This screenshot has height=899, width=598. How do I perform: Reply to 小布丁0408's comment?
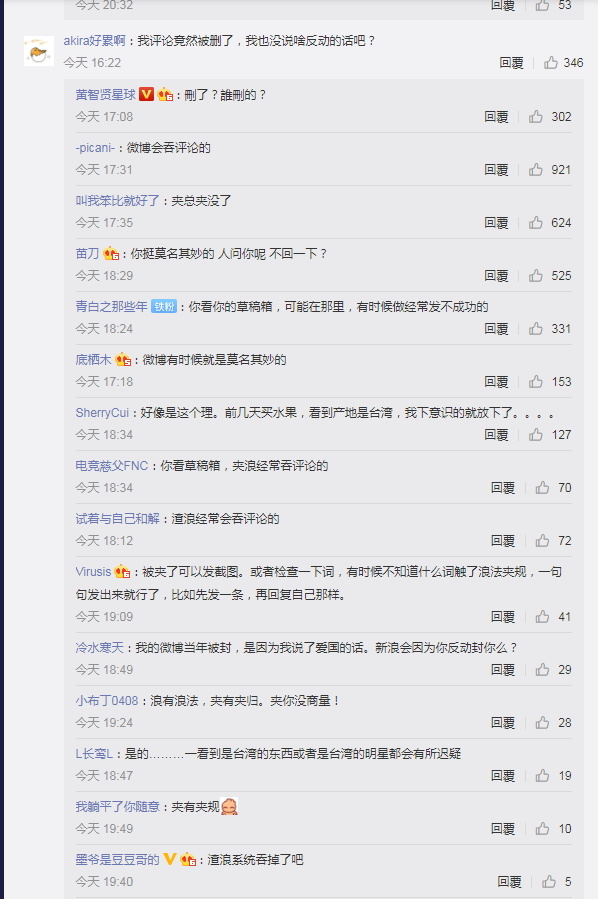503,723
